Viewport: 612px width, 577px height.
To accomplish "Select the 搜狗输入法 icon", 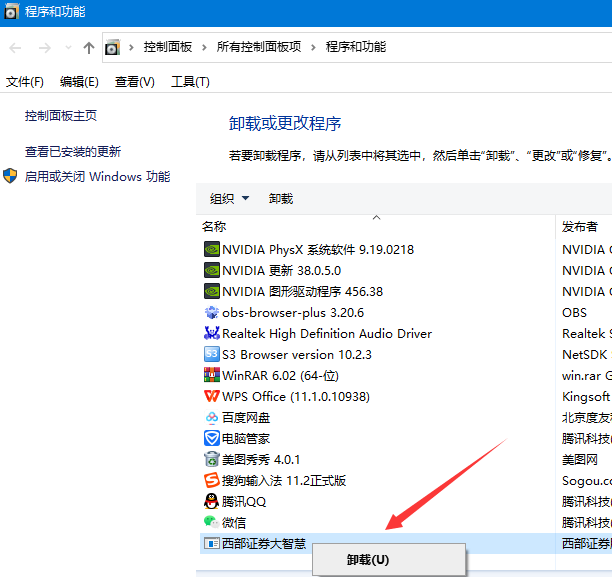I will 211,480.
